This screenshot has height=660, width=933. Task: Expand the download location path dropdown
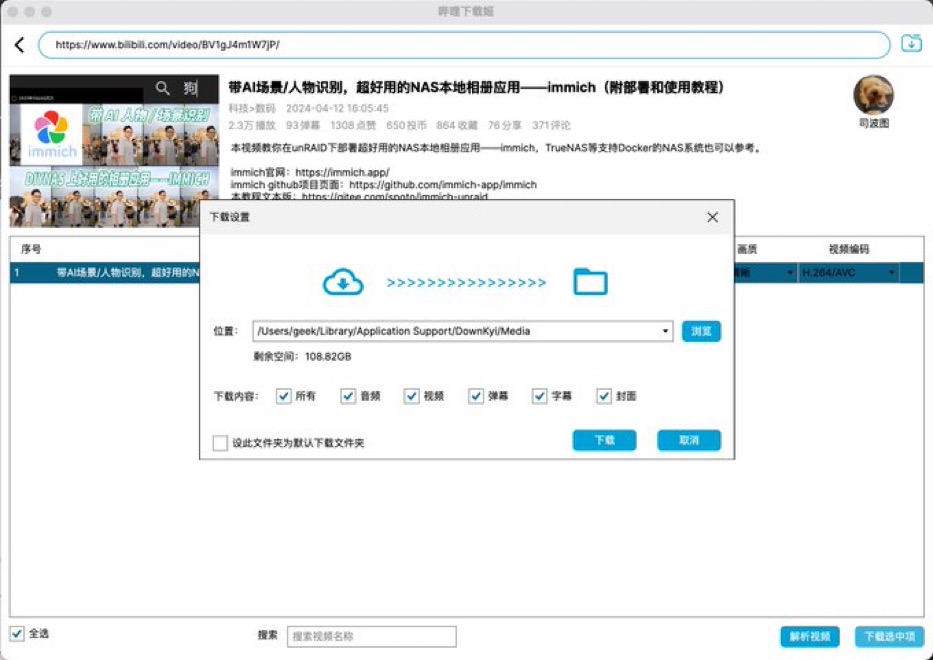click(x=666, y=331)
